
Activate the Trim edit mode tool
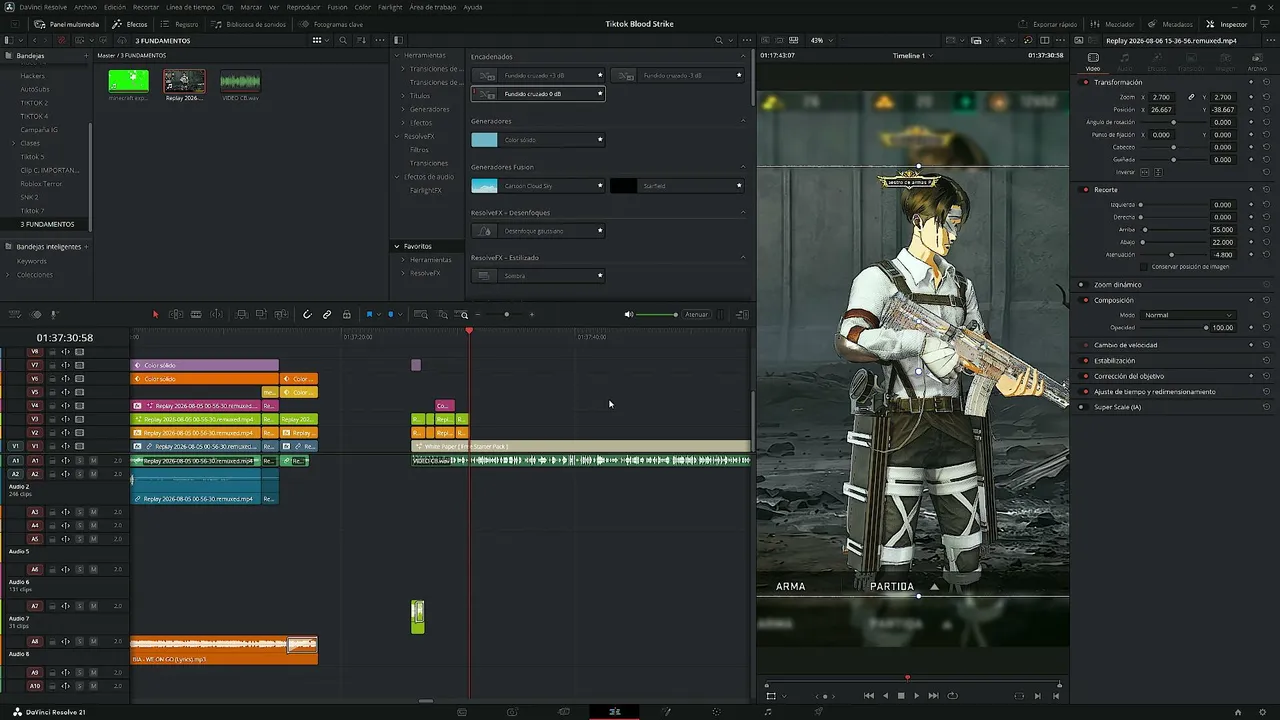click(175, 314)
